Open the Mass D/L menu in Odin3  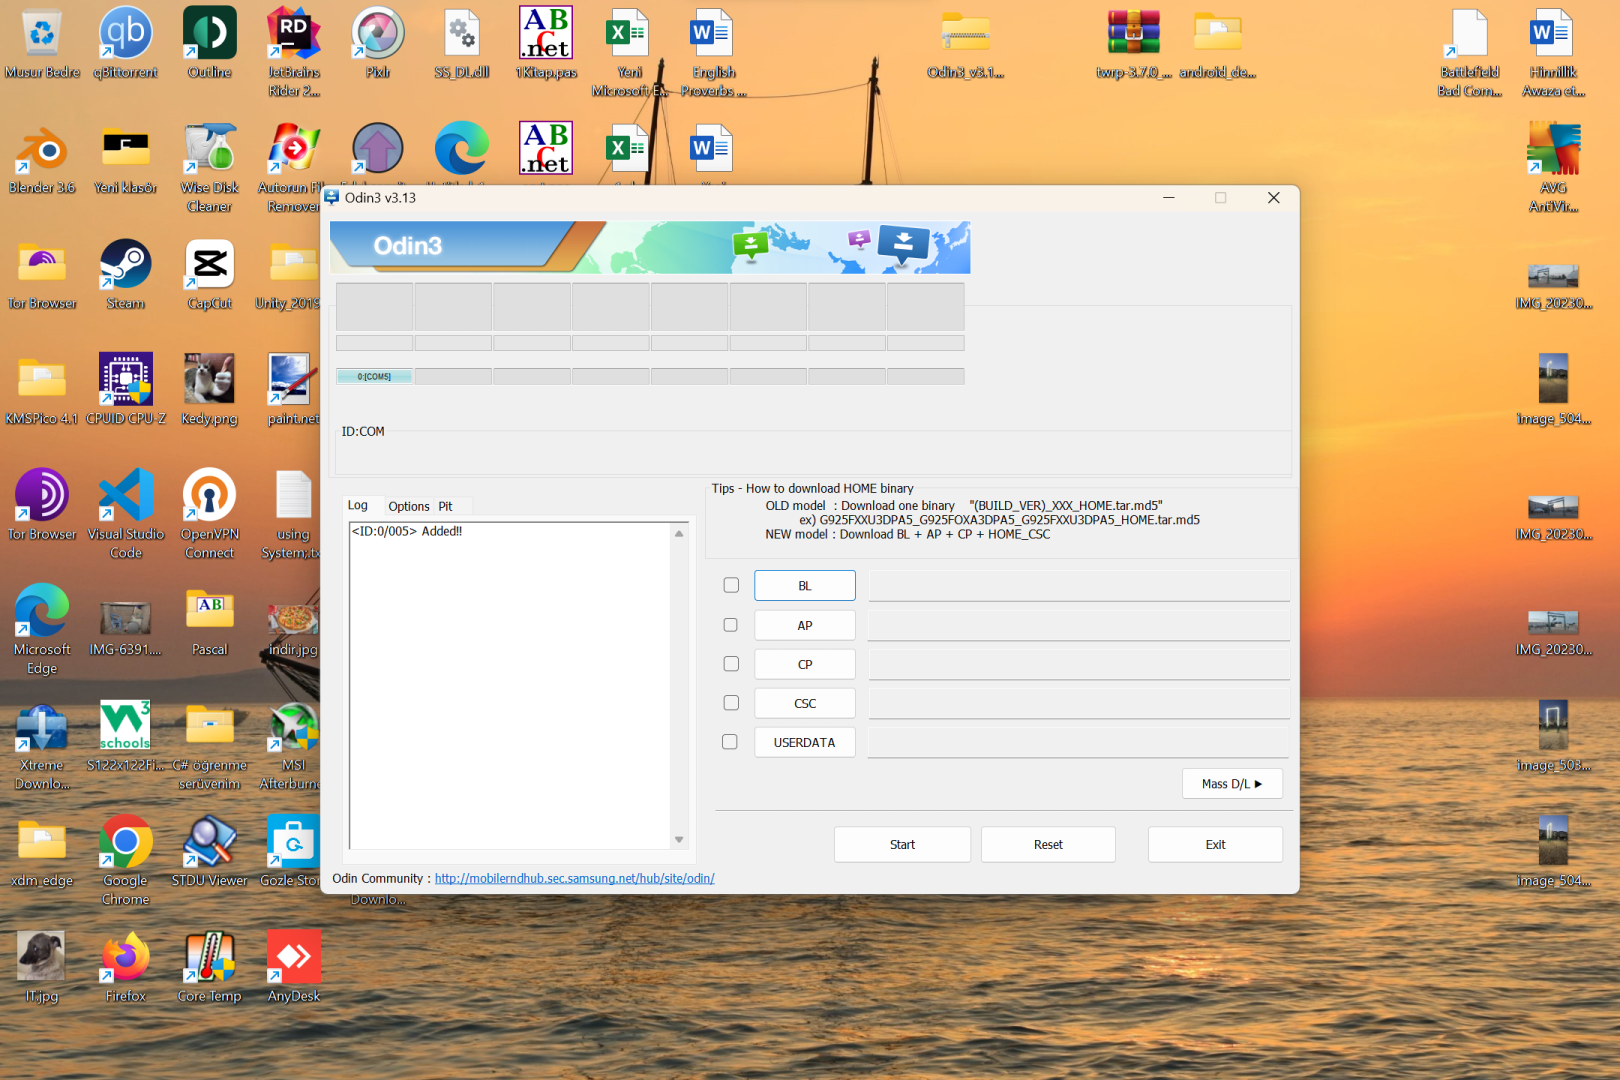coord(1232,784)
